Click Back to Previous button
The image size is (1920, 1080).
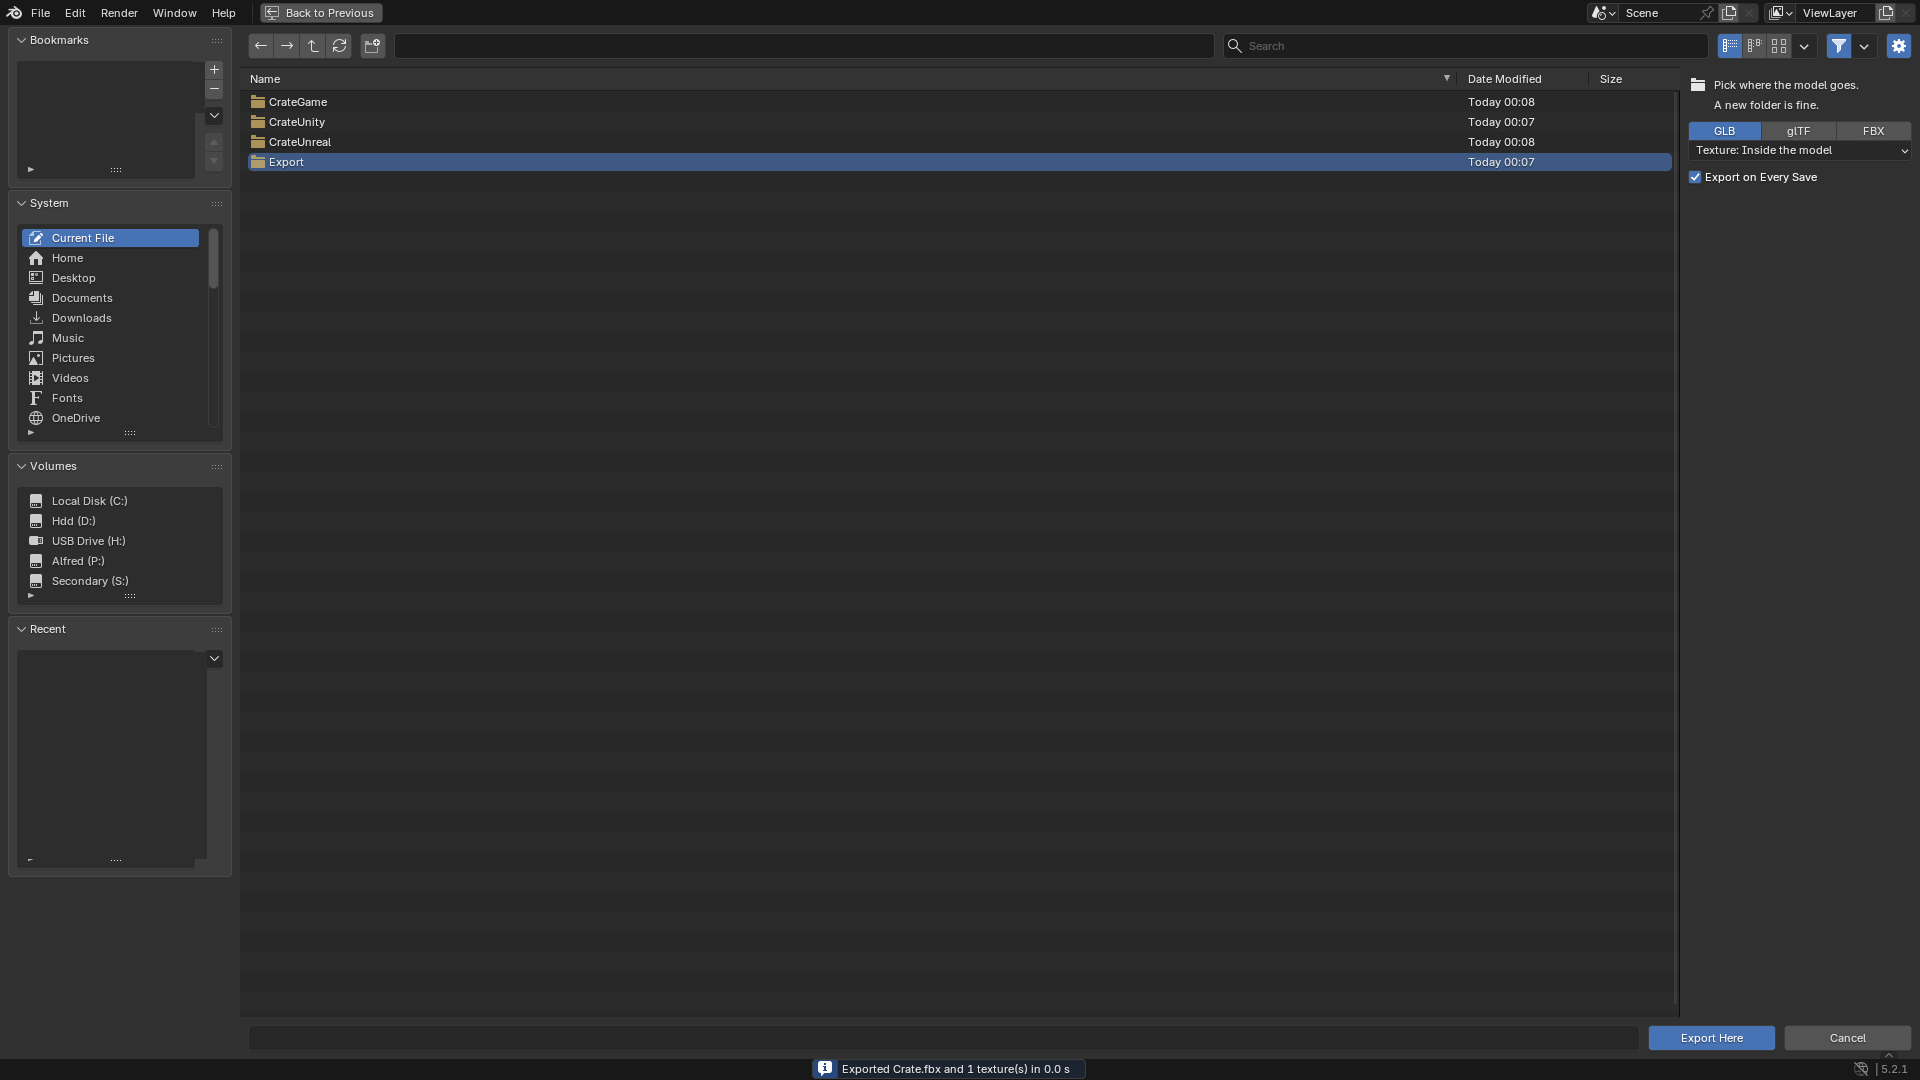pos(321,13)
